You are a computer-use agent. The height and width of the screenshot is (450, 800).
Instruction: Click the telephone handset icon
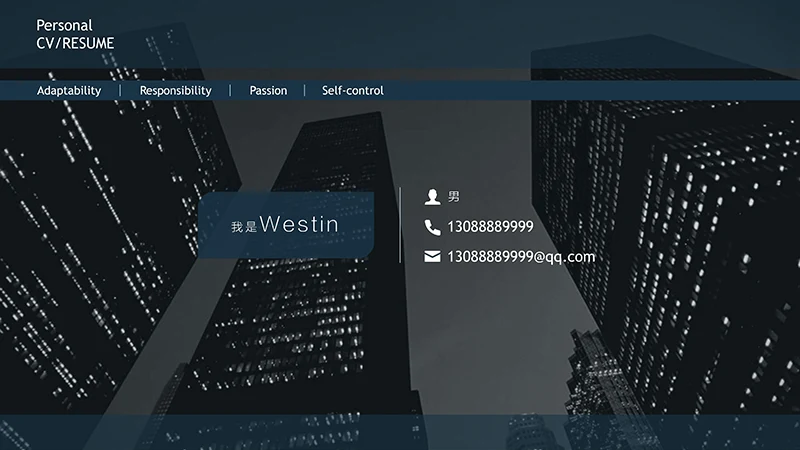pyautogui.click(x=432, y=227)
